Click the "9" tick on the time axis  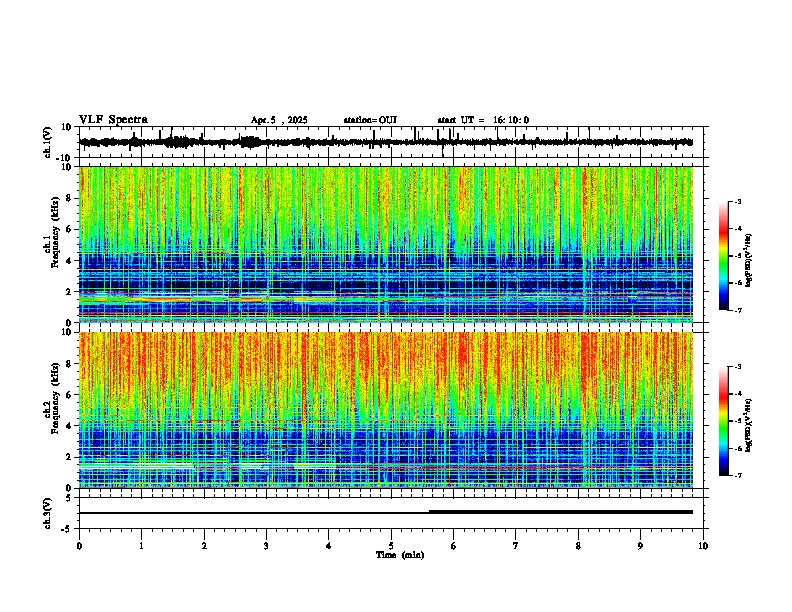tap(640, 546)
